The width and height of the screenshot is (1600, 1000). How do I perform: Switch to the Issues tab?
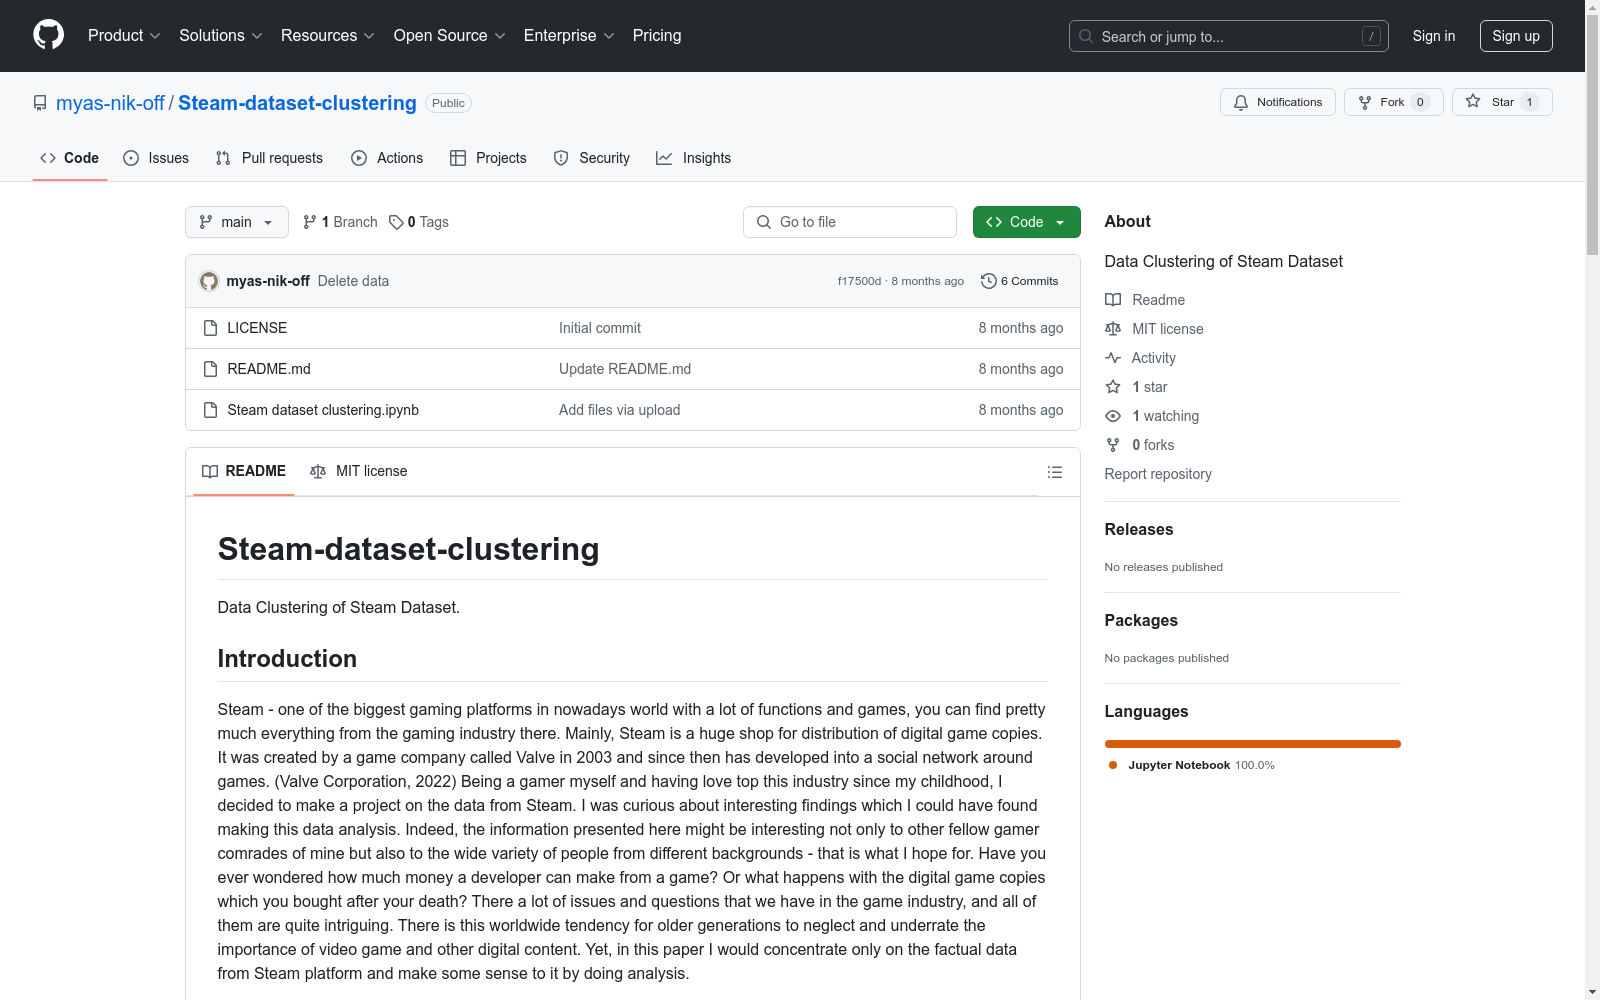point(156,158)
